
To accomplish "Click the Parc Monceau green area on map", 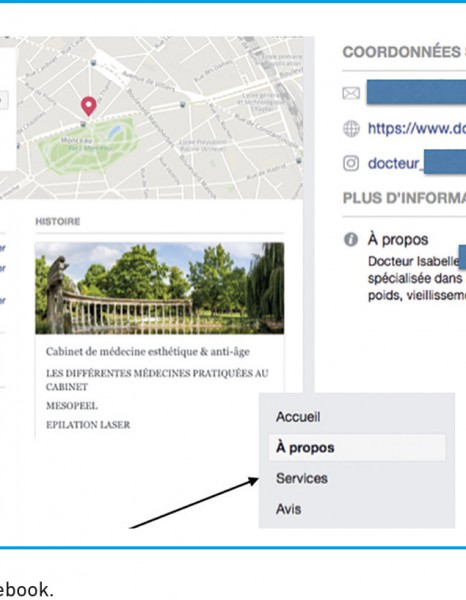I will 88,147.
